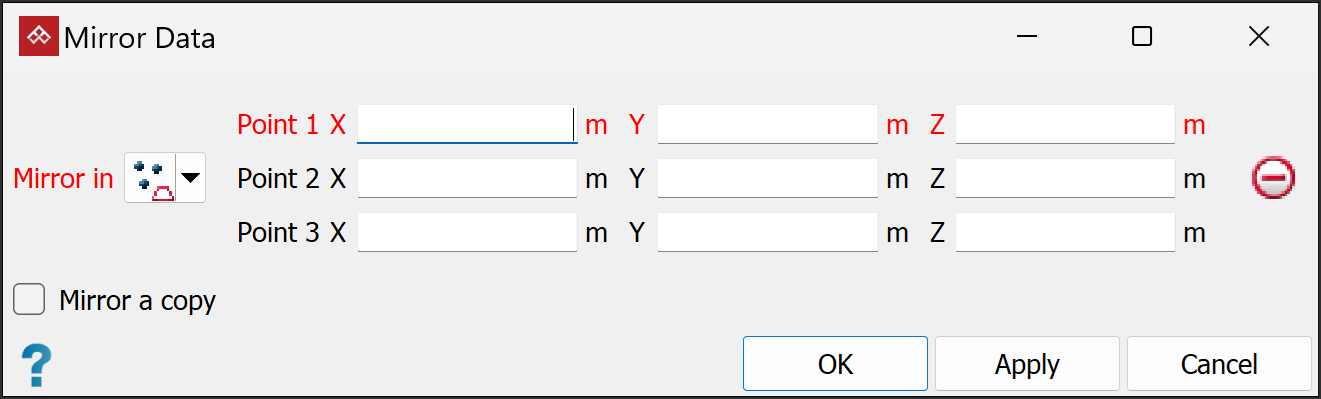
Task: Click the Point 2 Z input box
Action: coord(1065,179)
